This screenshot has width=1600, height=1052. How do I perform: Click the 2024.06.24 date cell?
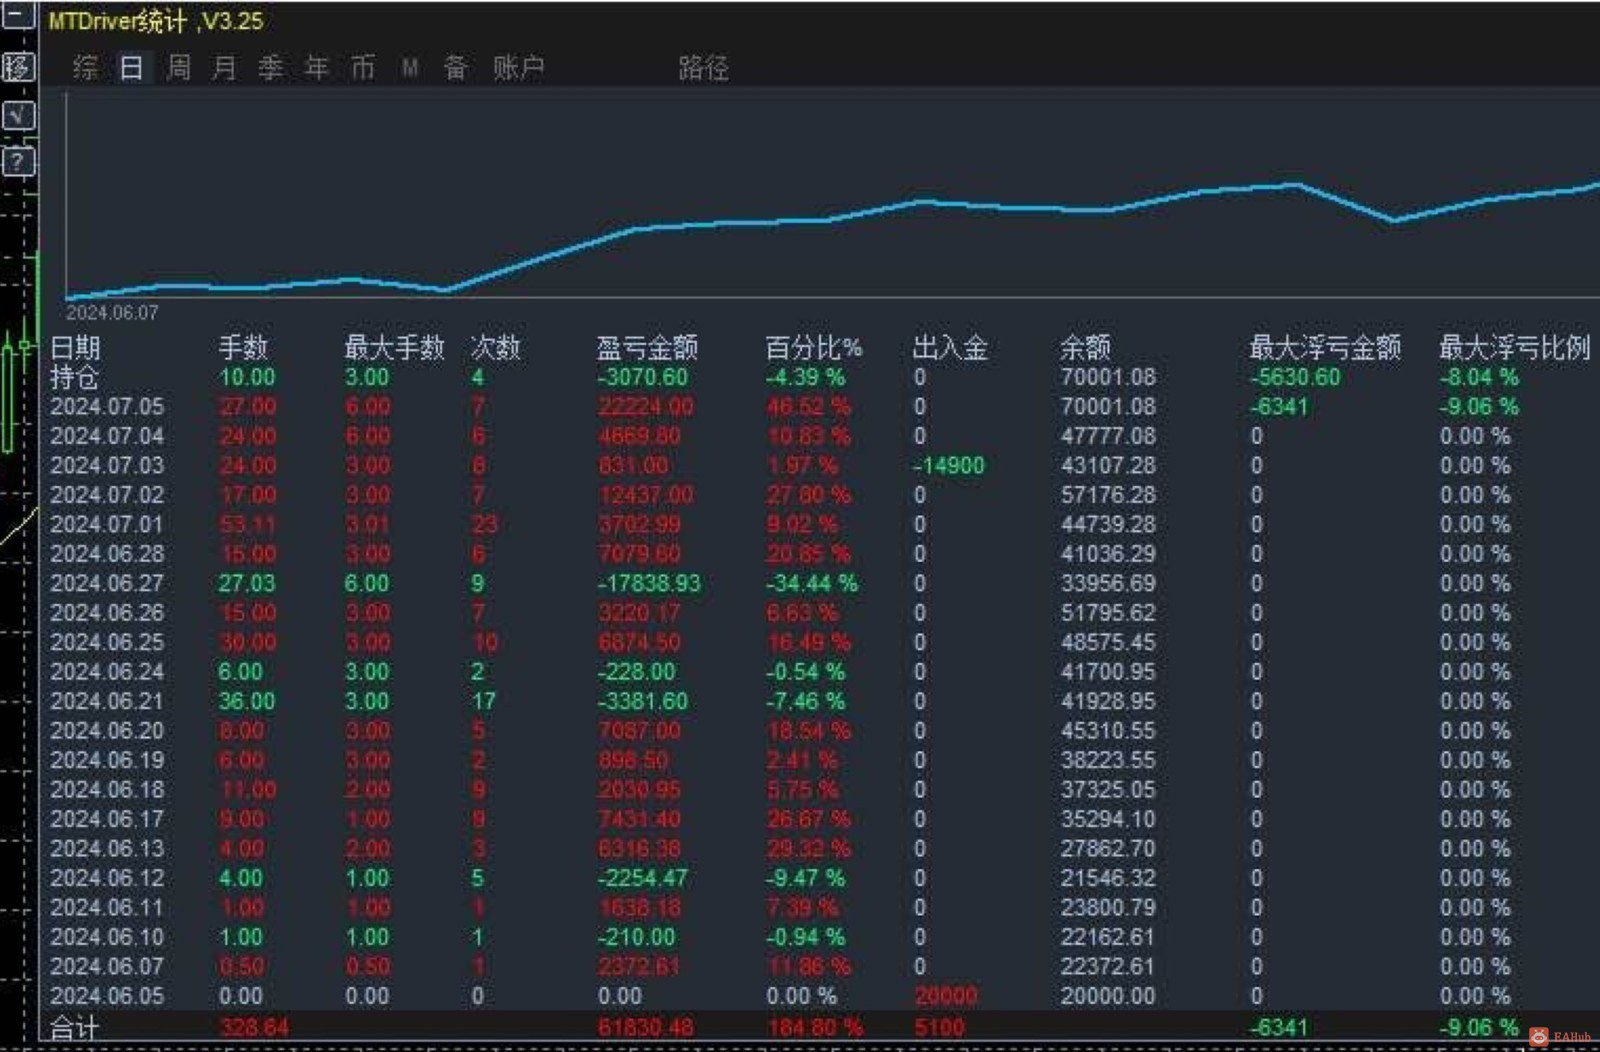pyautogui.click(x=107, y=672)
